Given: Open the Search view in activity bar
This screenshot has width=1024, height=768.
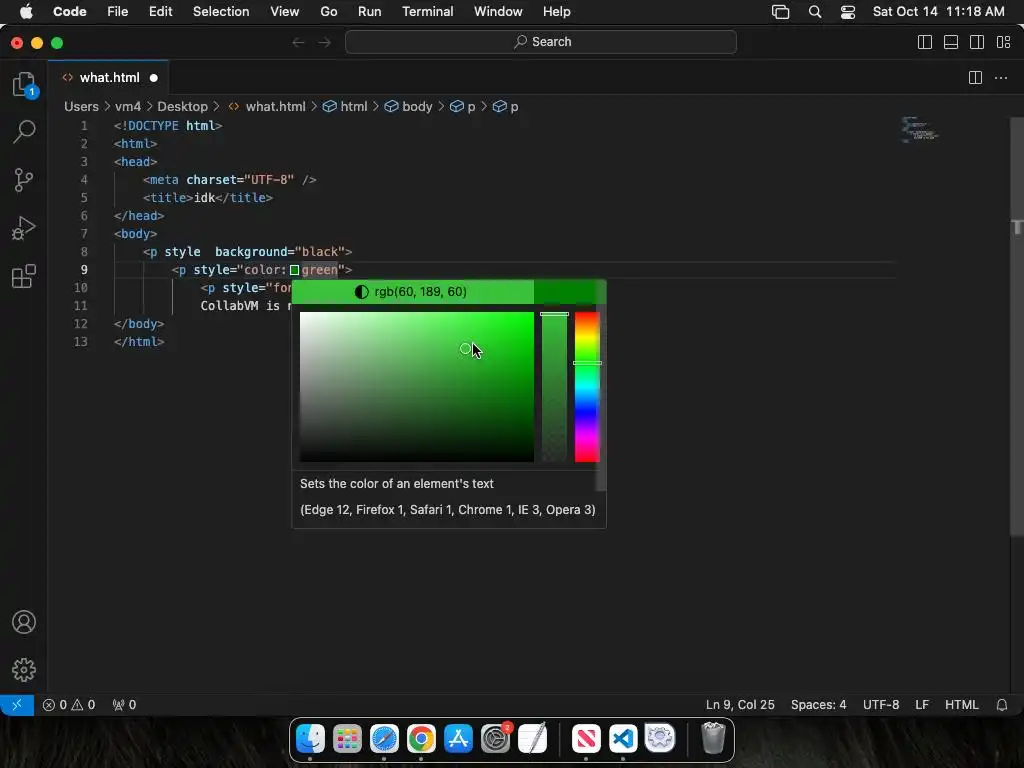Looking at the screenshot, I should click(x=24, y=132).
